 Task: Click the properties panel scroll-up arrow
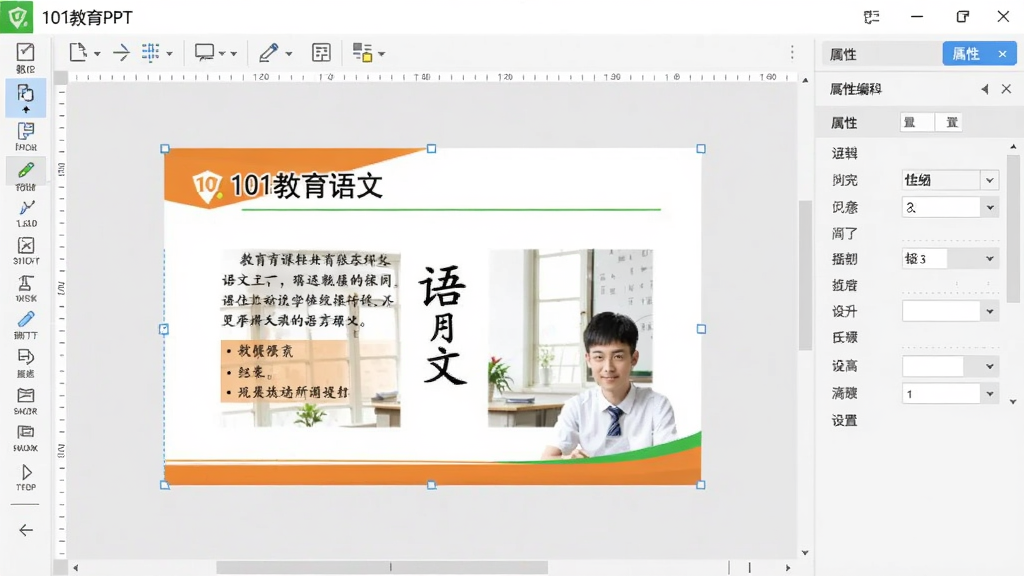[1013, 147]
